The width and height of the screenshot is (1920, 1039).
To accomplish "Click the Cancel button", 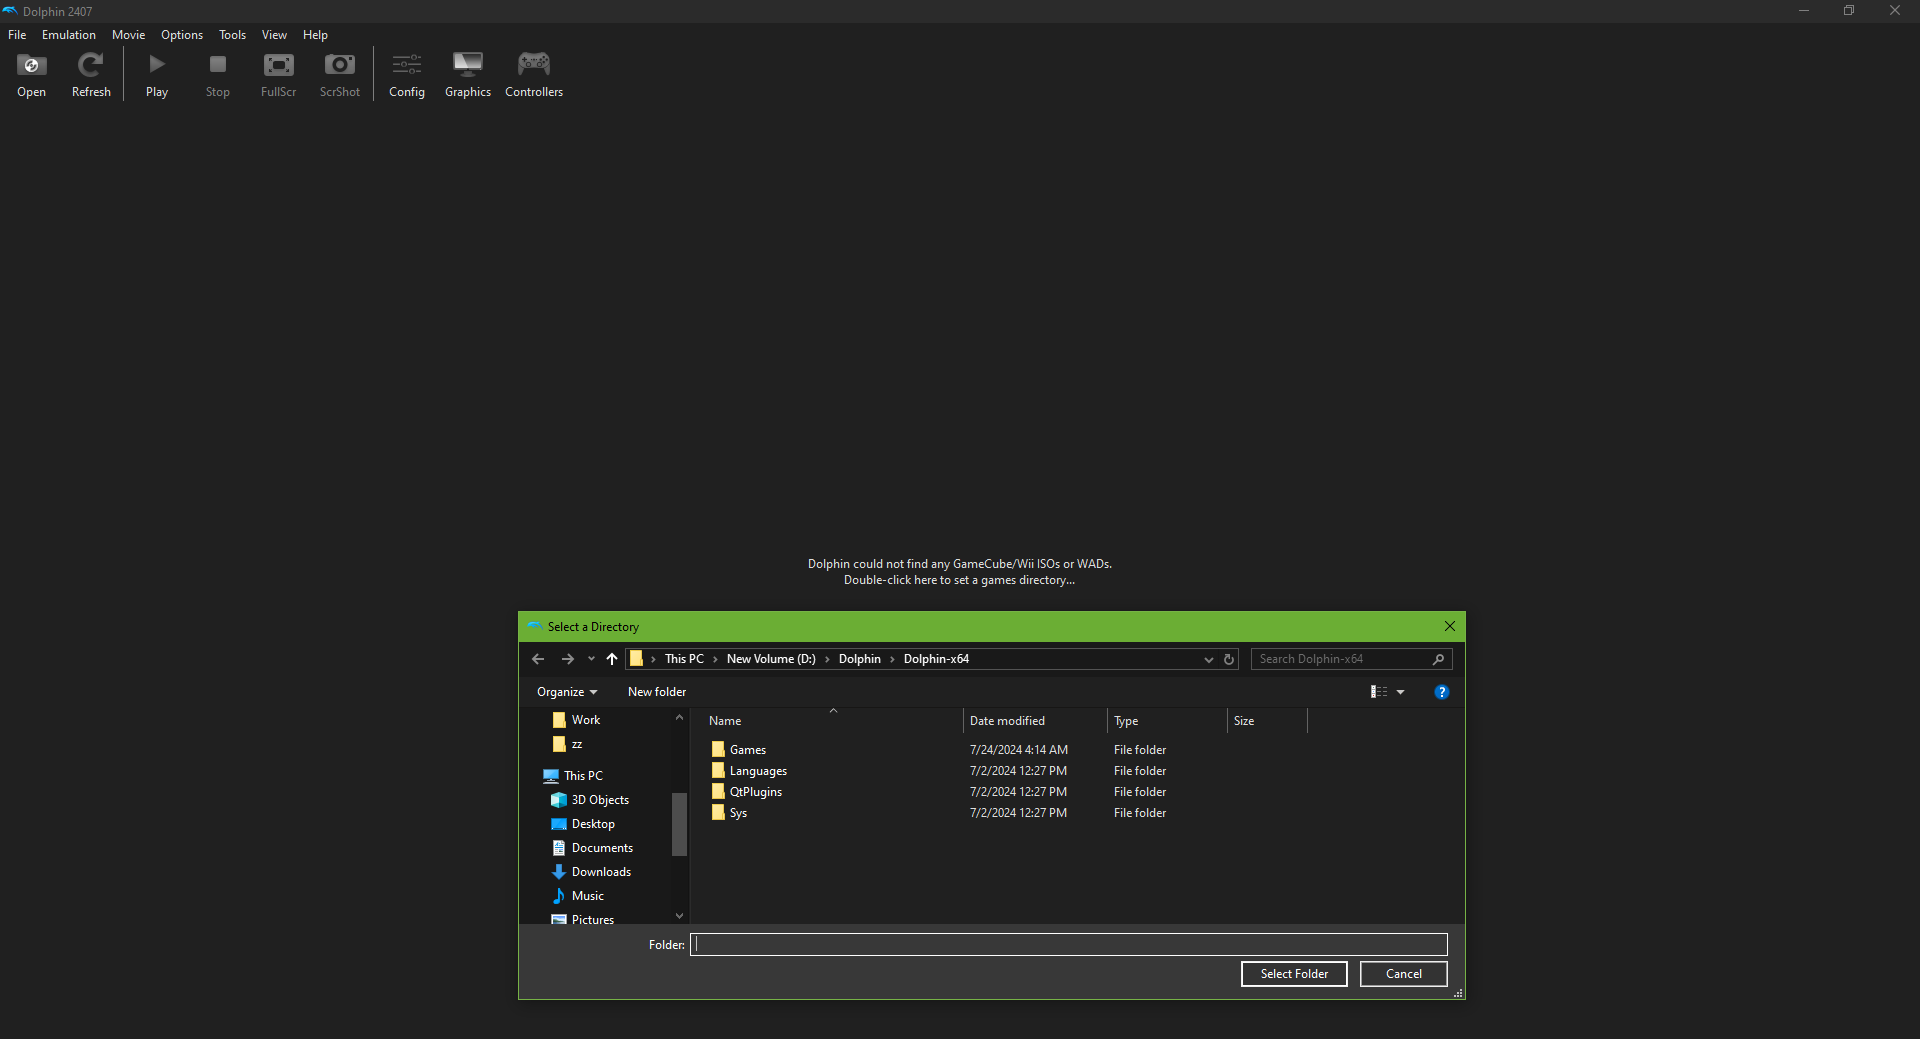I will point(1403,974).
